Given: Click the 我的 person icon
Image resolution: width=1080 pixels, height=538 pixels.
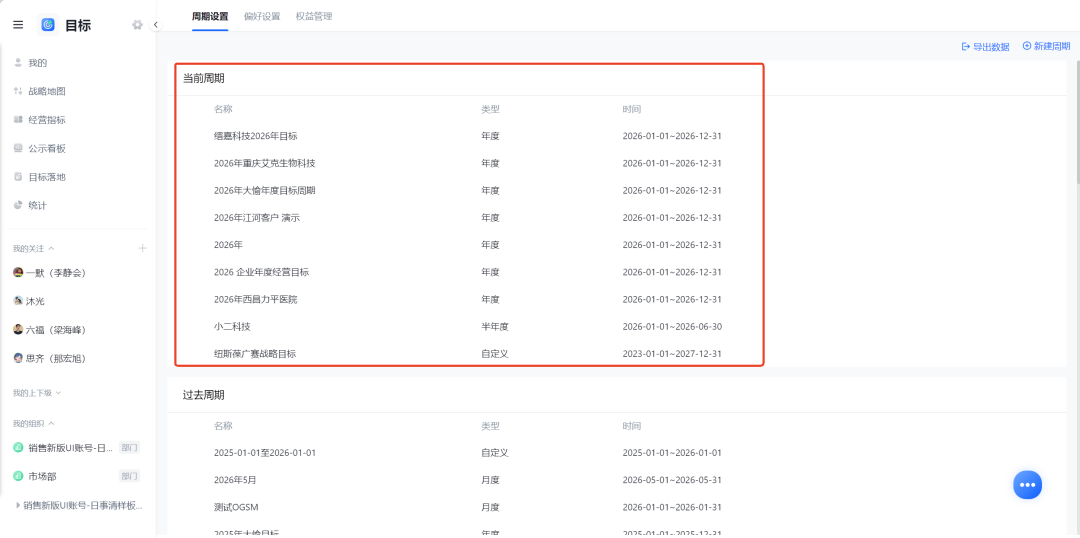Looking at the screenshot, I should (19, 62).
